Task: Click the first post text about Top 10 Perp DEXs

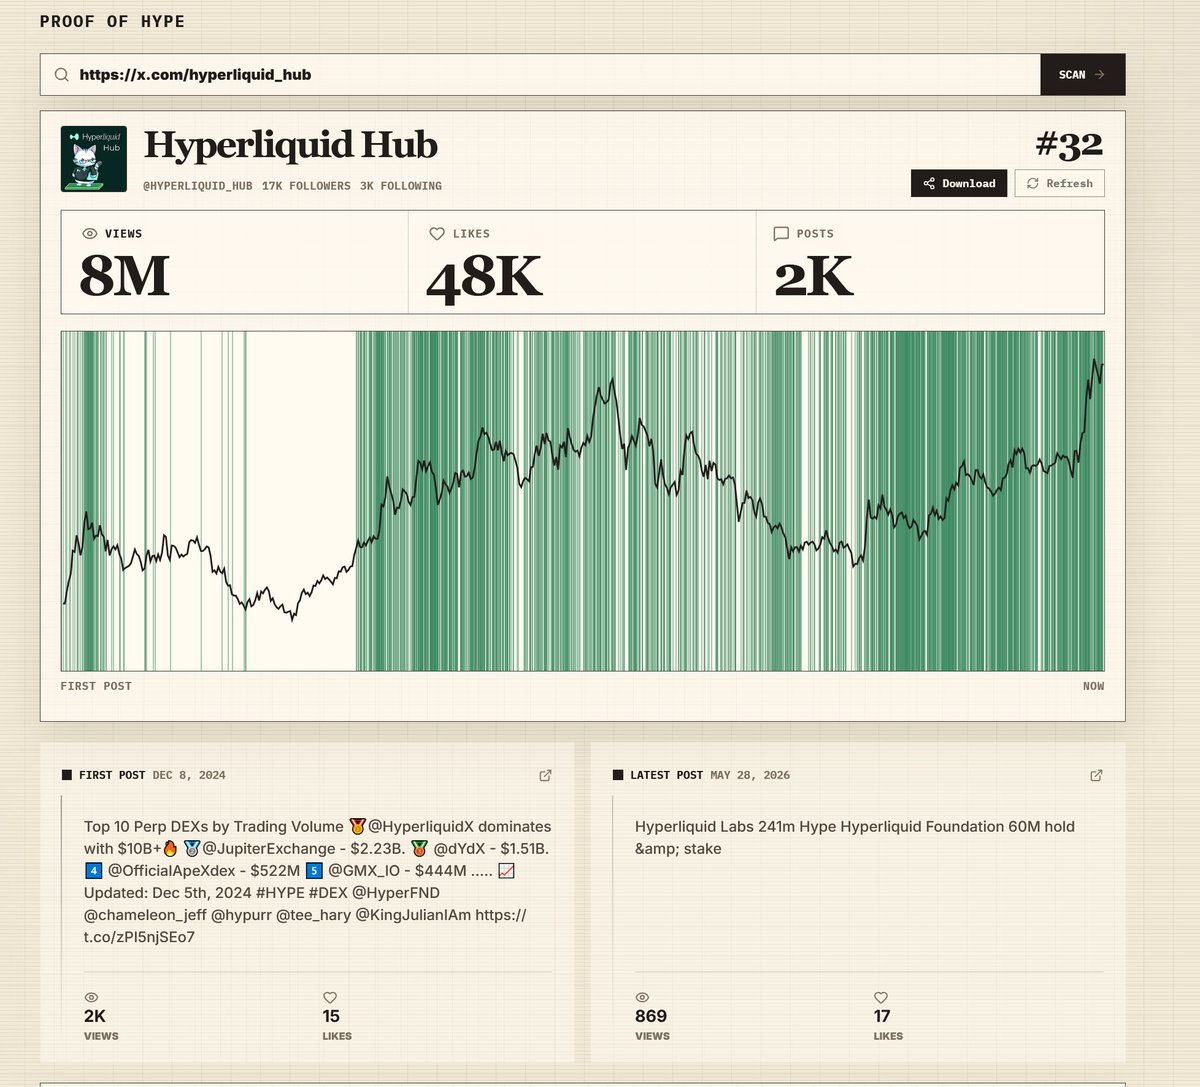Action: (318, 882)
